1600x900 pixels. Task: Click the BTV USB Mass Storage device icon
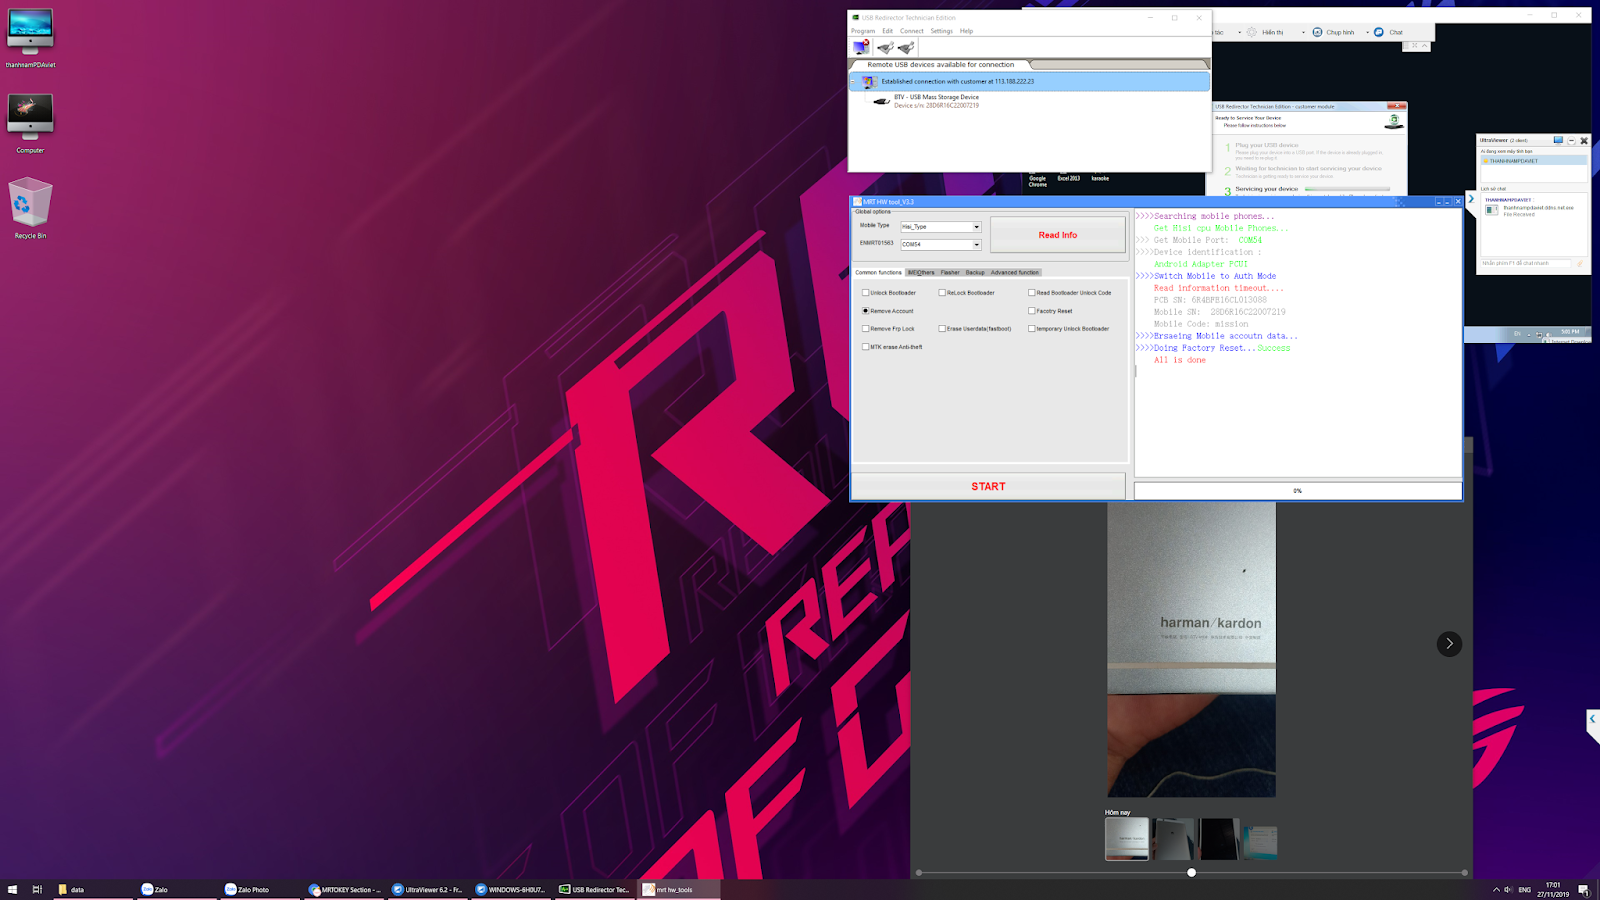881,101
